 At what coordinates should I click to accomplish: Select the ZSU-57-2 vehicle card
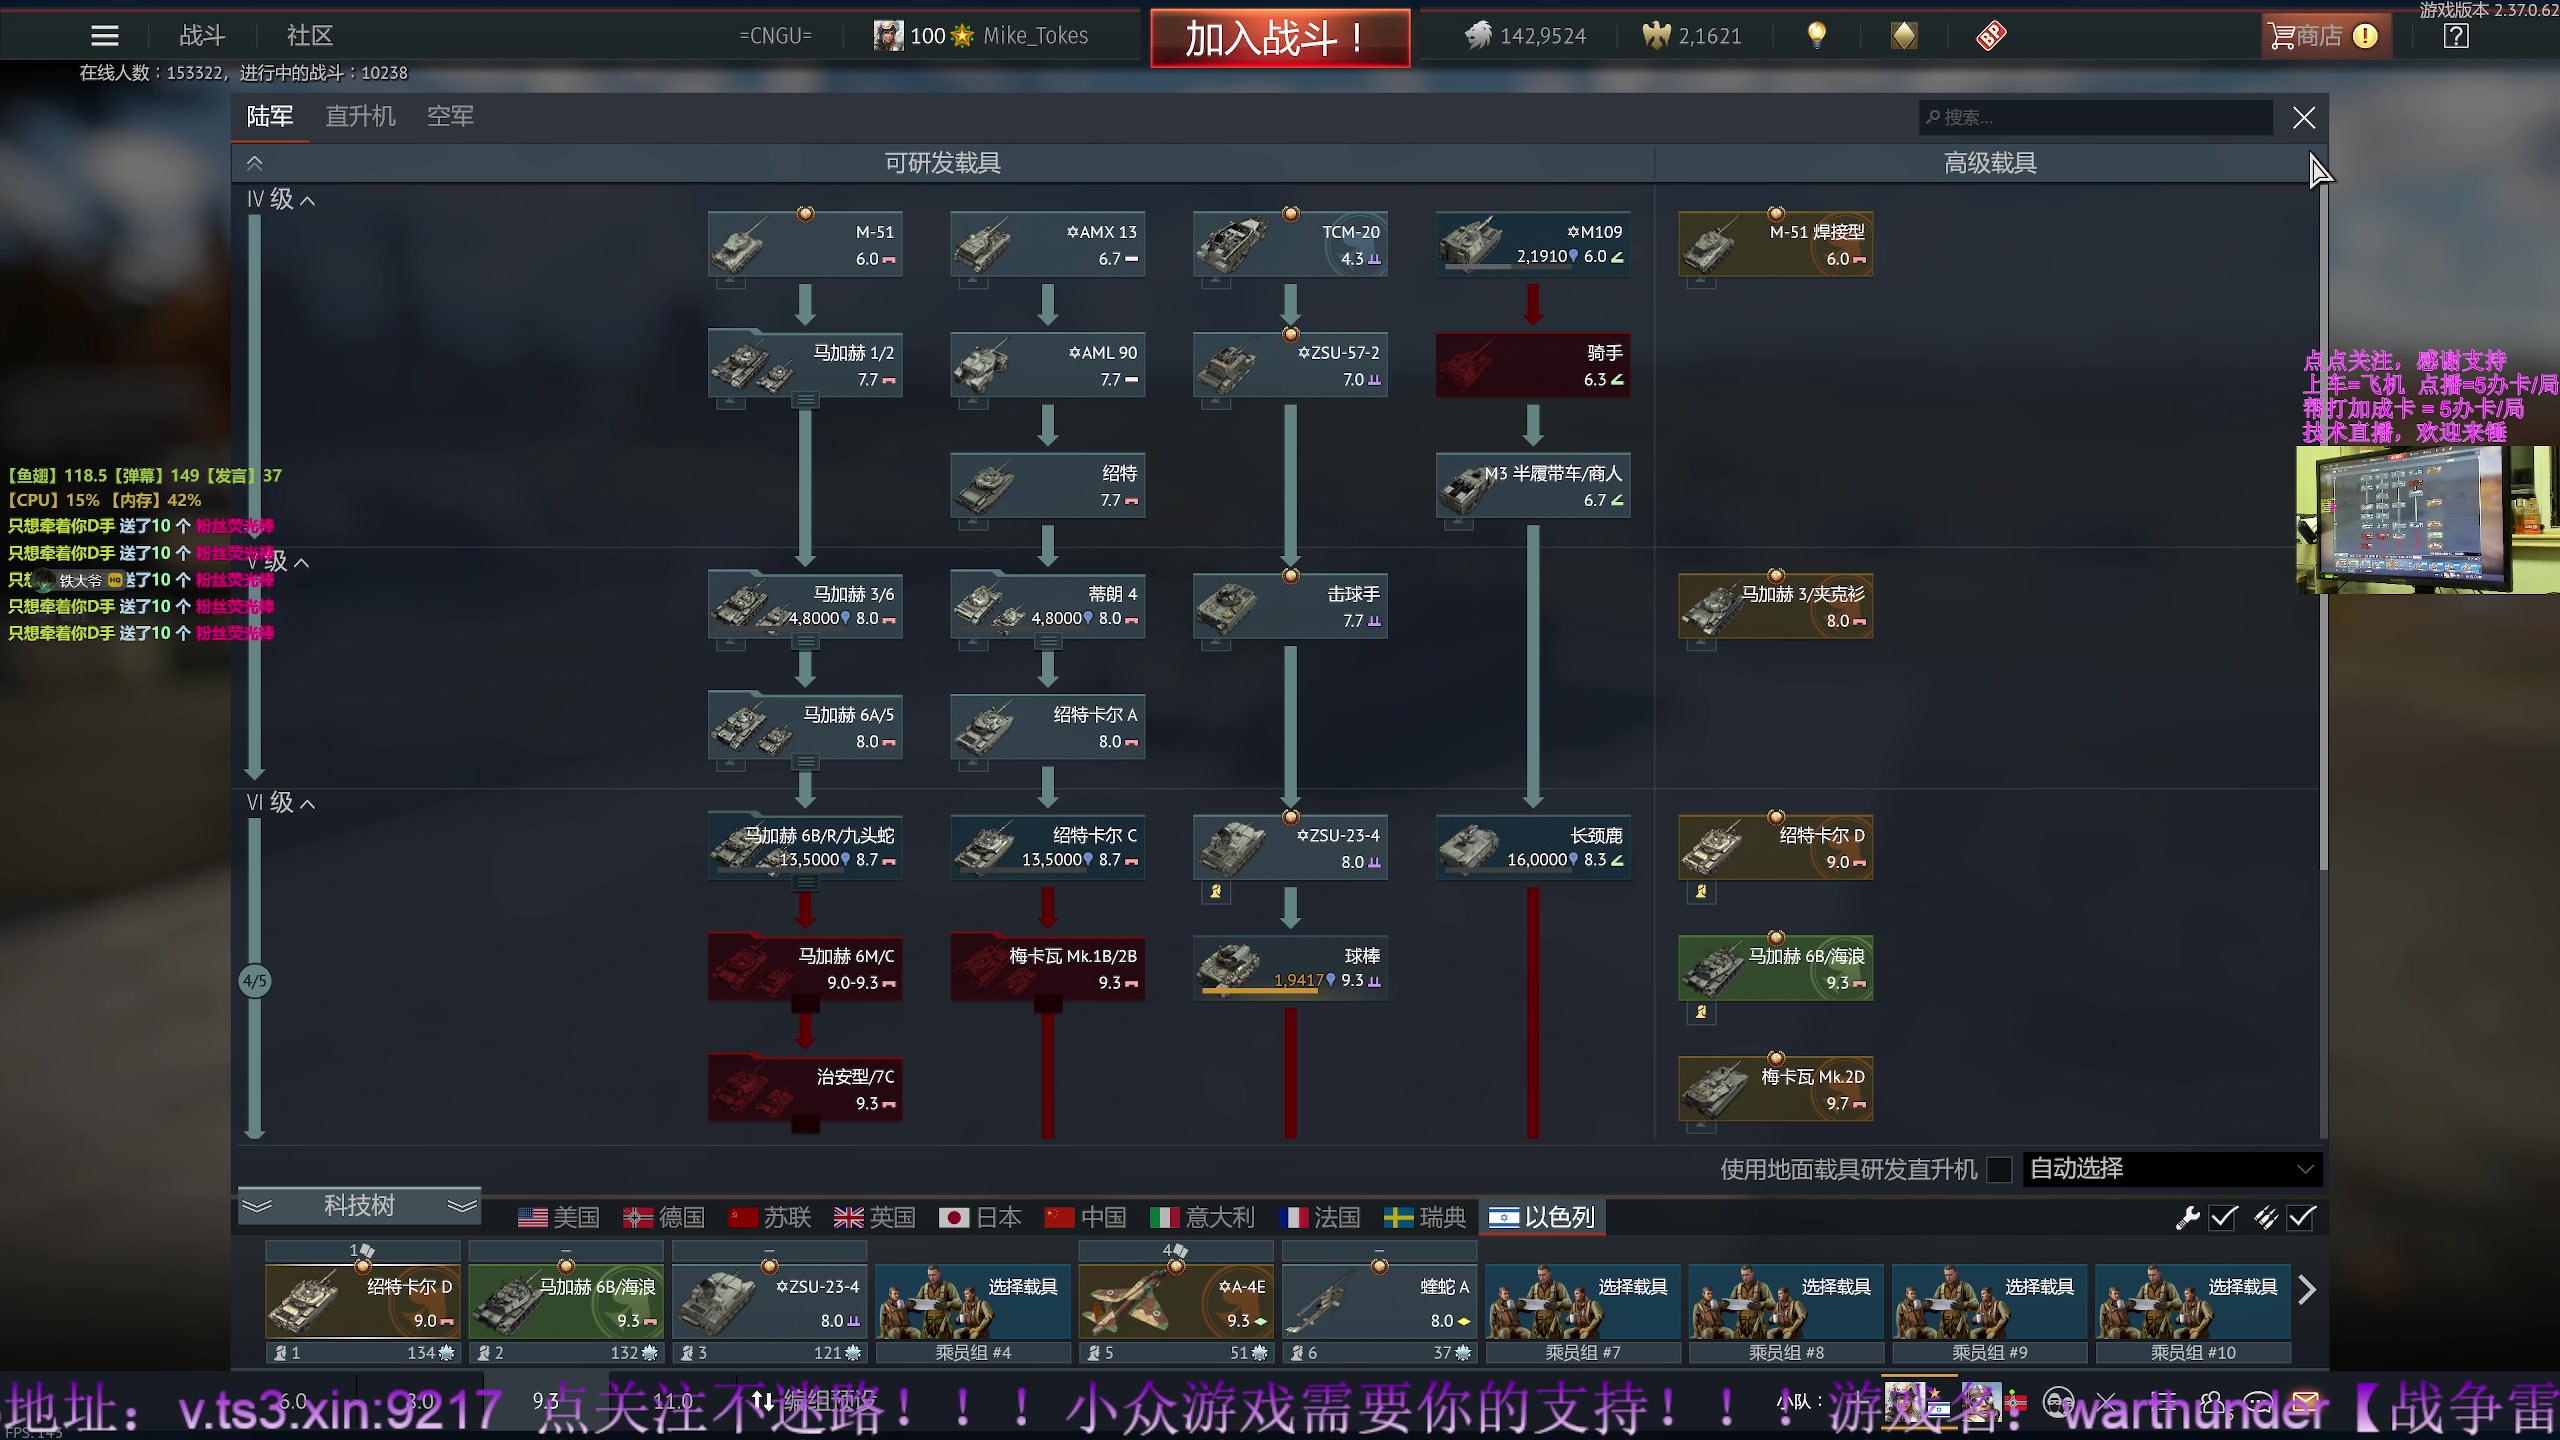point(1290,365)
